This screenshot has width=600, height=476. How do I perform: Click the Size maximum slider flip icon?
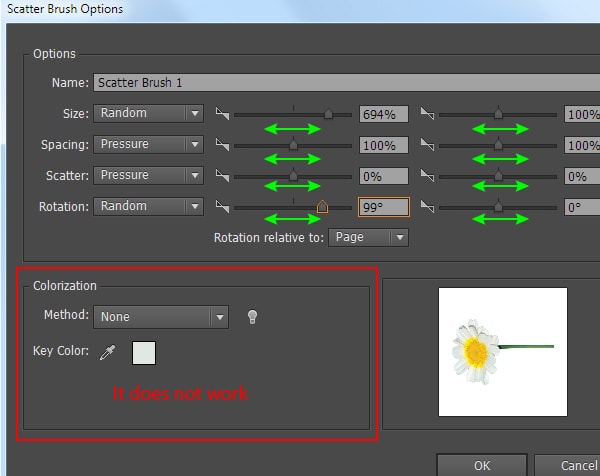[x=427, y=113]
